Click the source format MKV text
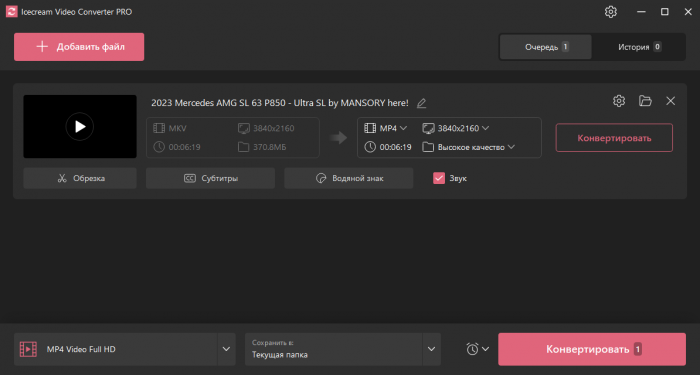This screenshot has width=700, height=375. click(x=177, y=129)
